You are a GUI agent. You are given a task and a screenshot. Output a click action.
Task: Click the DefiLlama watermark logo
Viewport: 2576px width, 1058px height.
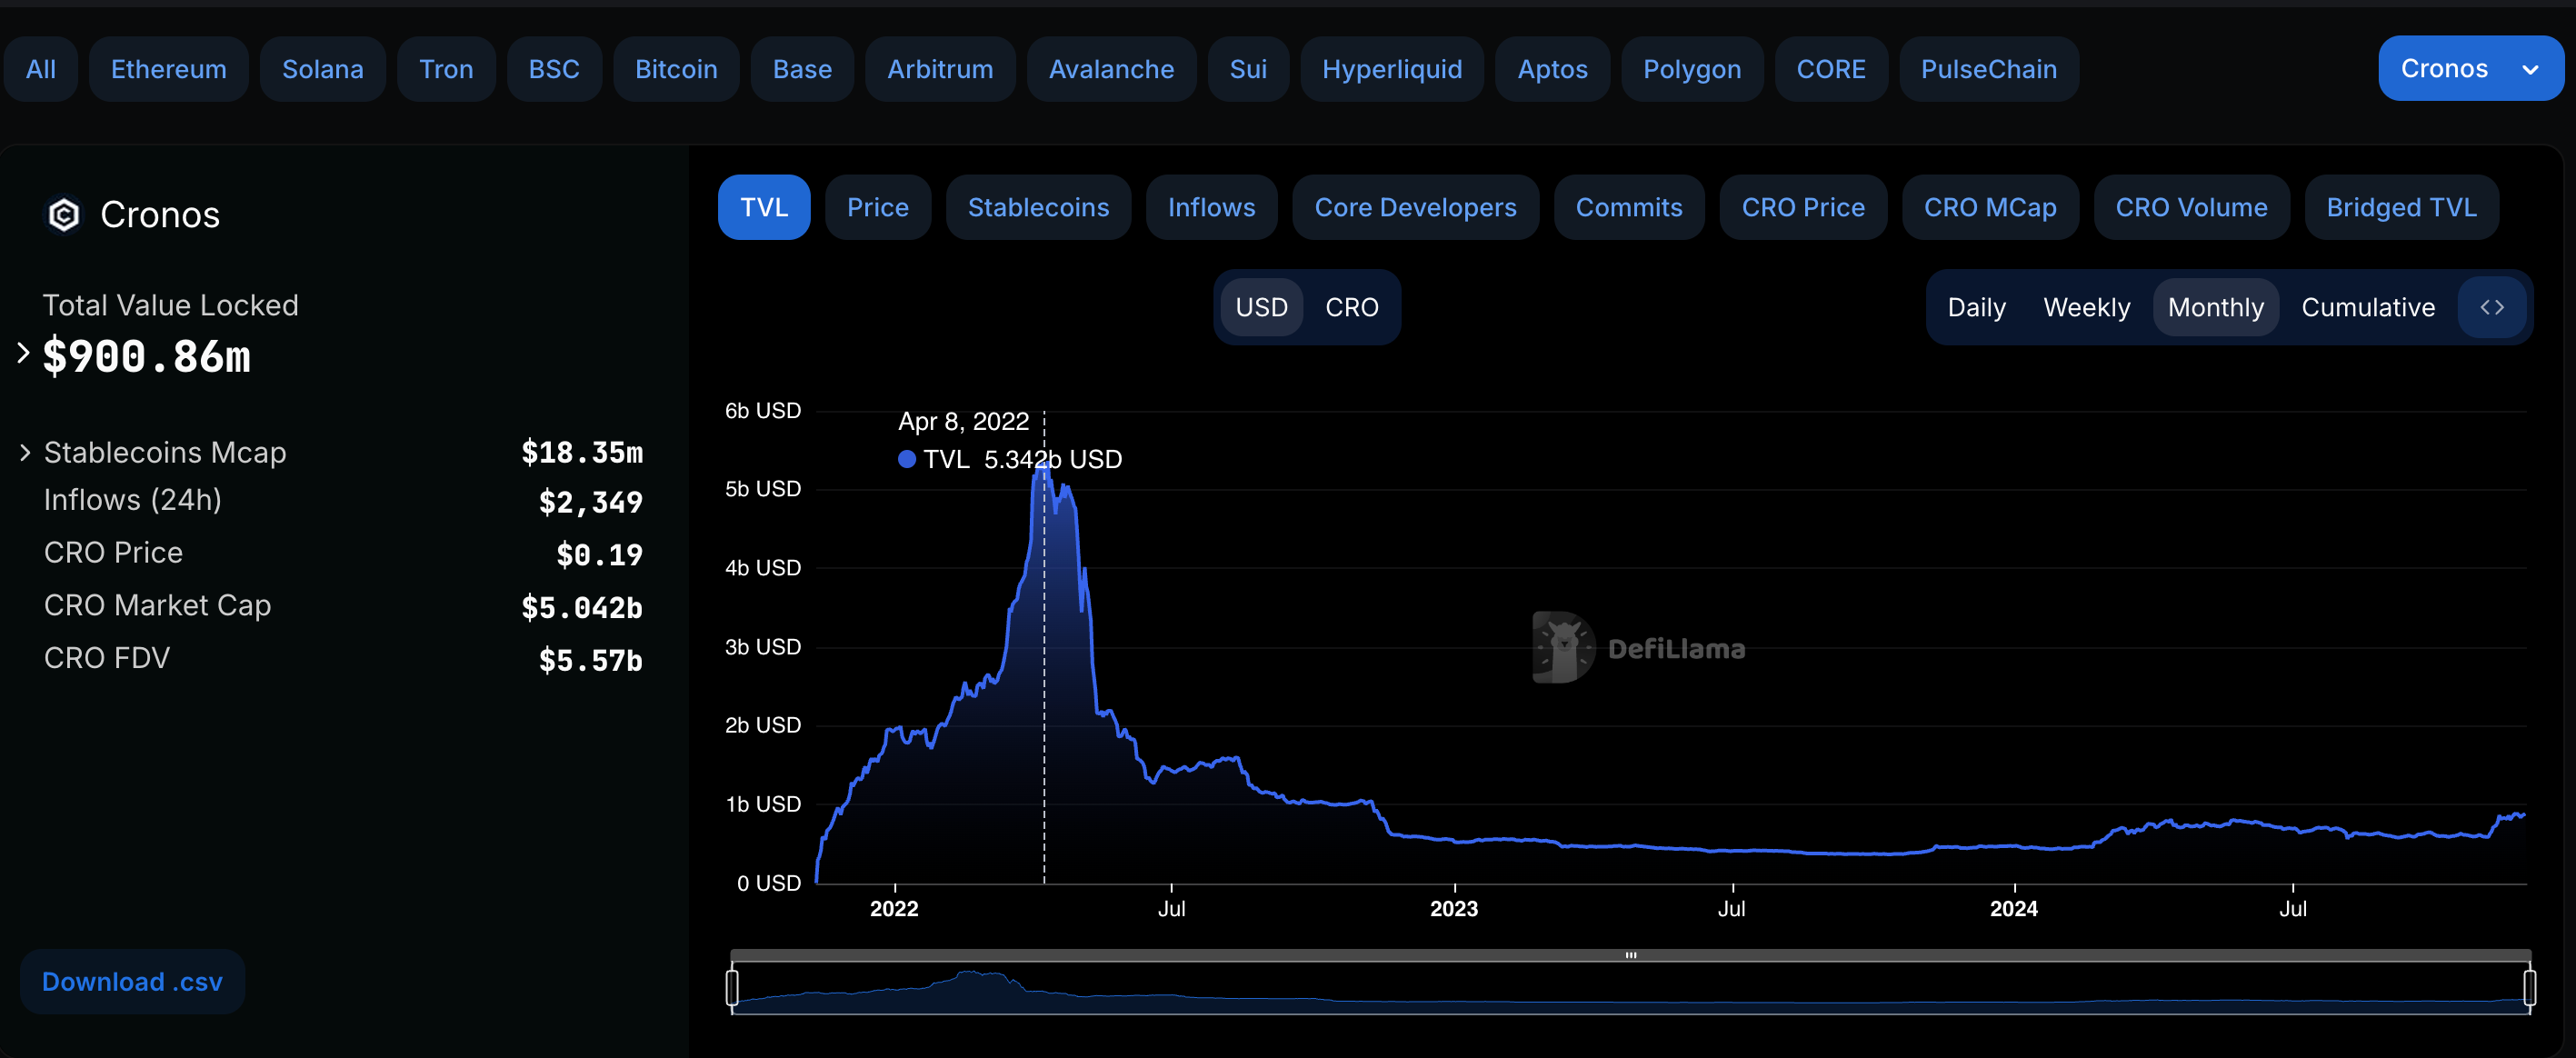point(1563,647)
